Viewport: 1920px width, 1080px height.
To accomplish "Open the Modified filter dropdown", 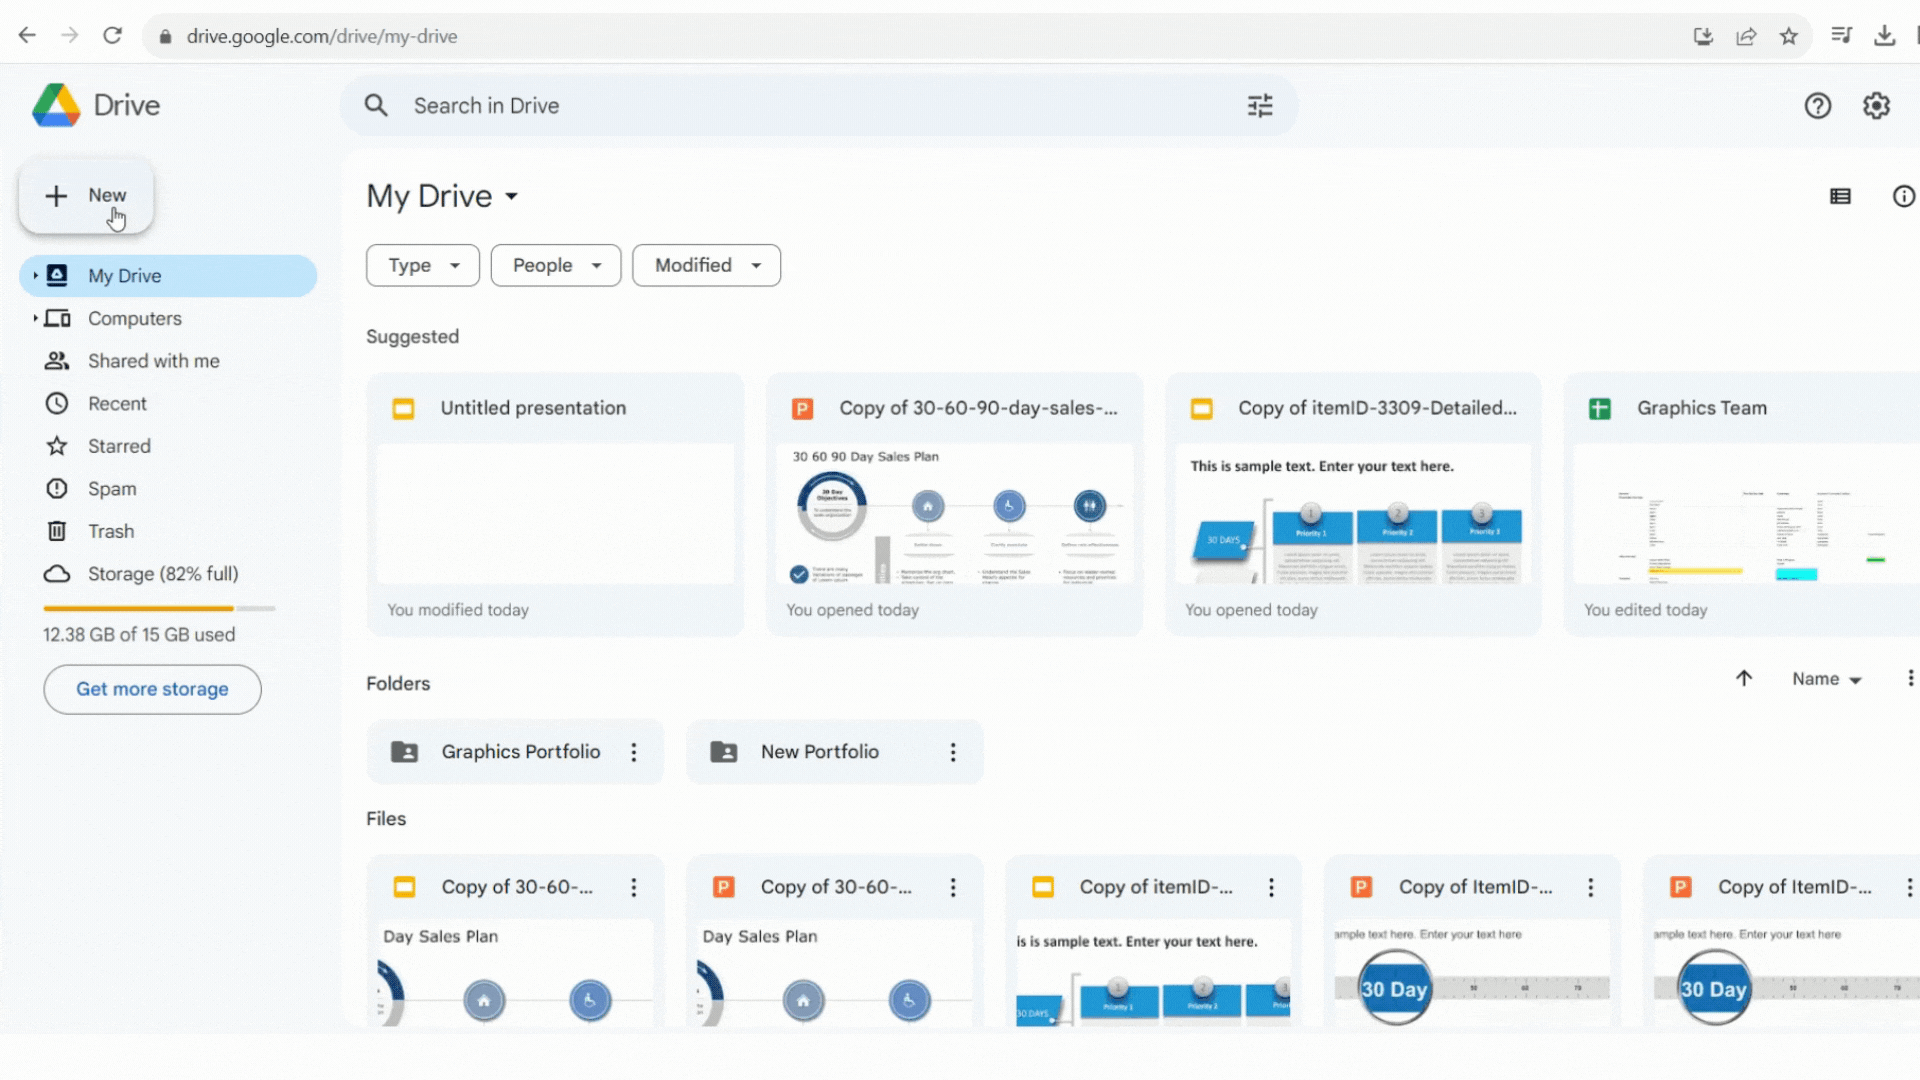I will coord(706,266).
